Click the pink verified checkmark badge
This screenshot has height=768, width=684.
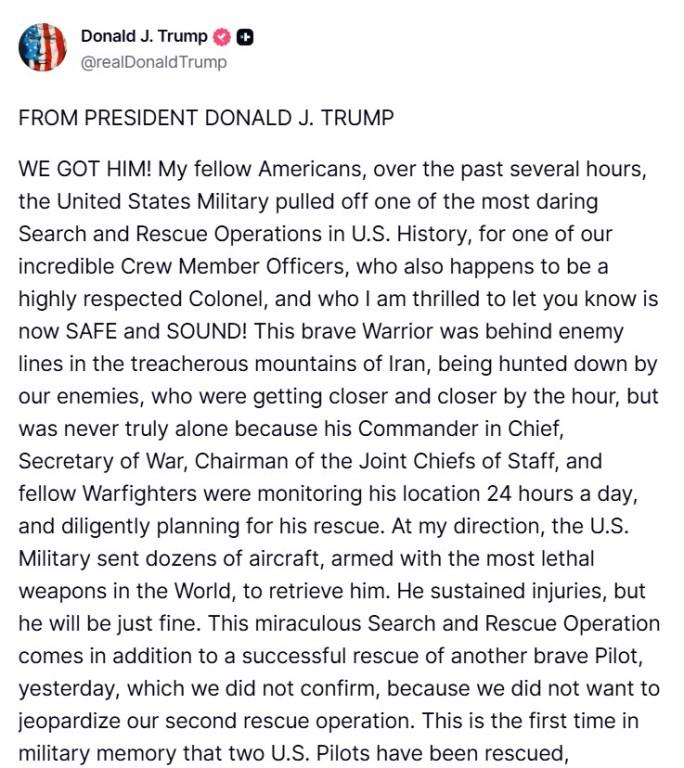[x=222, y=36]
